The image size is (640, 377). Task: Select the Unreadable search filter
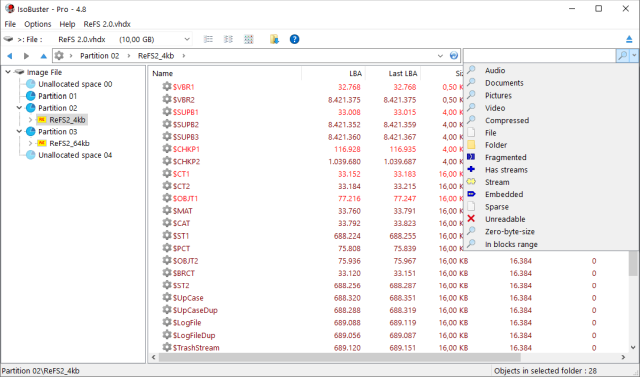click(505, 219)
